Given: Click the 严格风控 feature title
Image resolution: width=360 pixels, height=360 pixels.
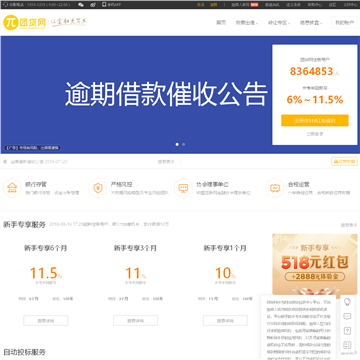Looking at the screenshot, I should coord(122,184).
